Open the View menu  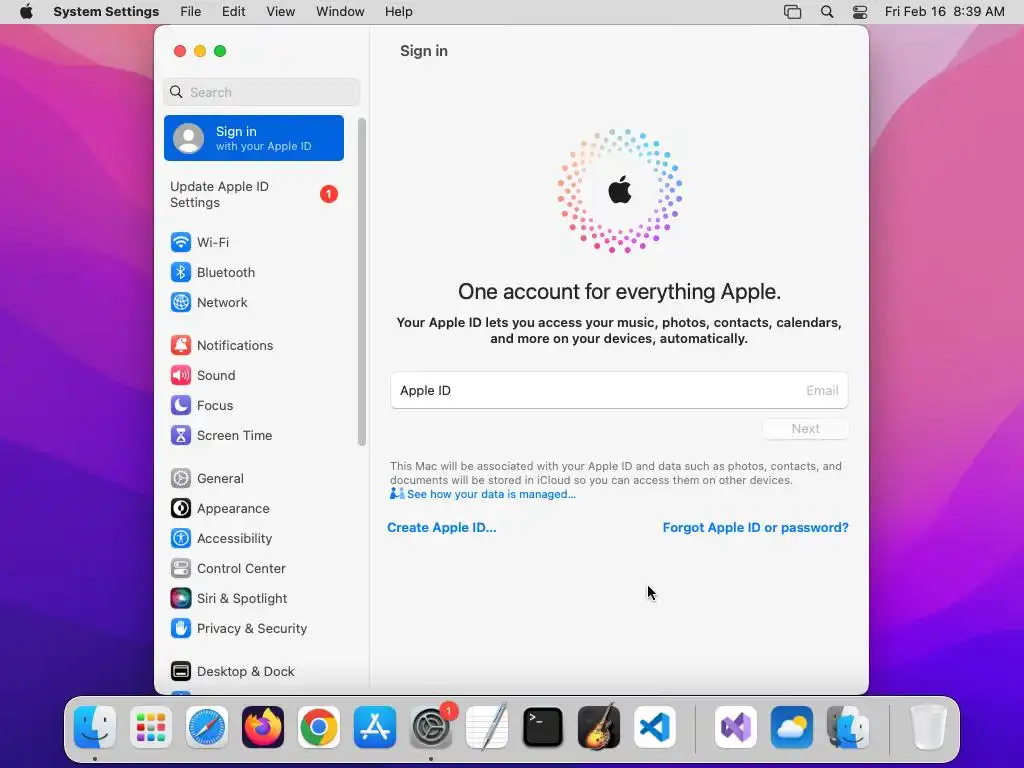pyautogui.click(x=281, y=12)
